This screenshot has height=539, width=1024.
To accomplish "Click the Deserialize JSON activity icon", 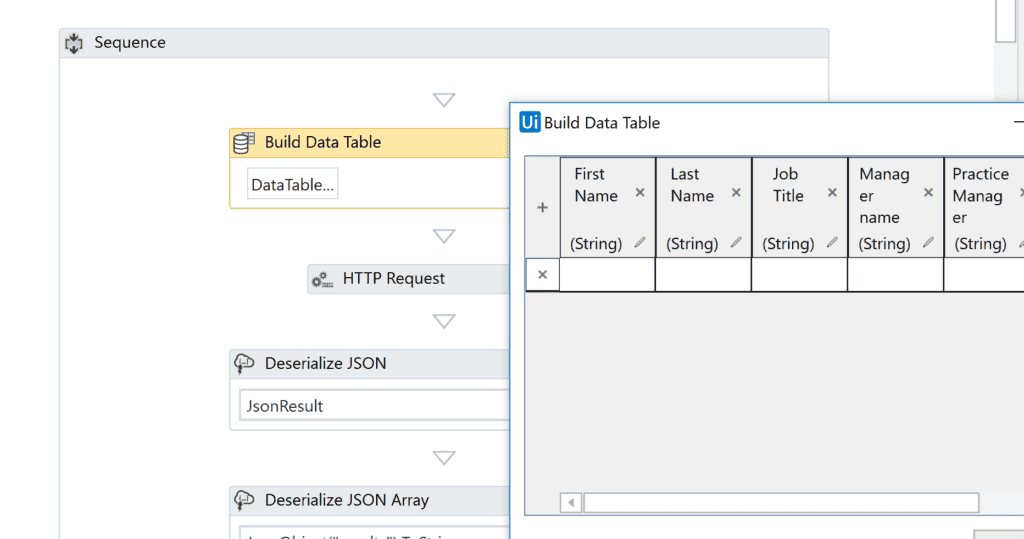I will pyautogui.click(x=244, y=364).
